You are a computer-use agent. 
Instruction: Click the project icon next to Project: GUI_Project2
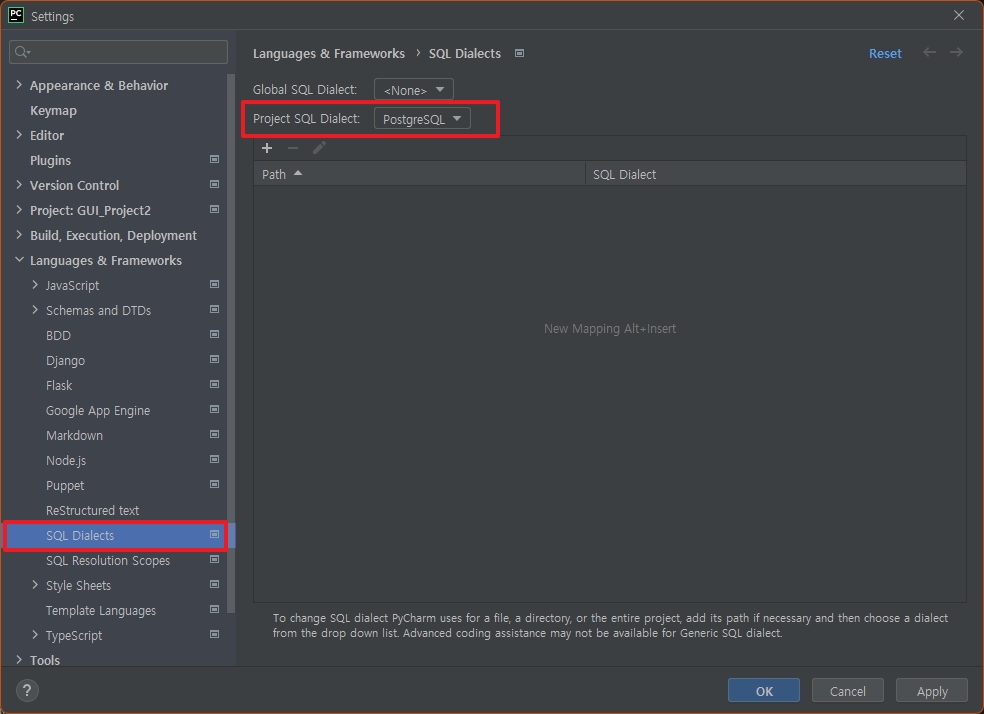[214, 210]
